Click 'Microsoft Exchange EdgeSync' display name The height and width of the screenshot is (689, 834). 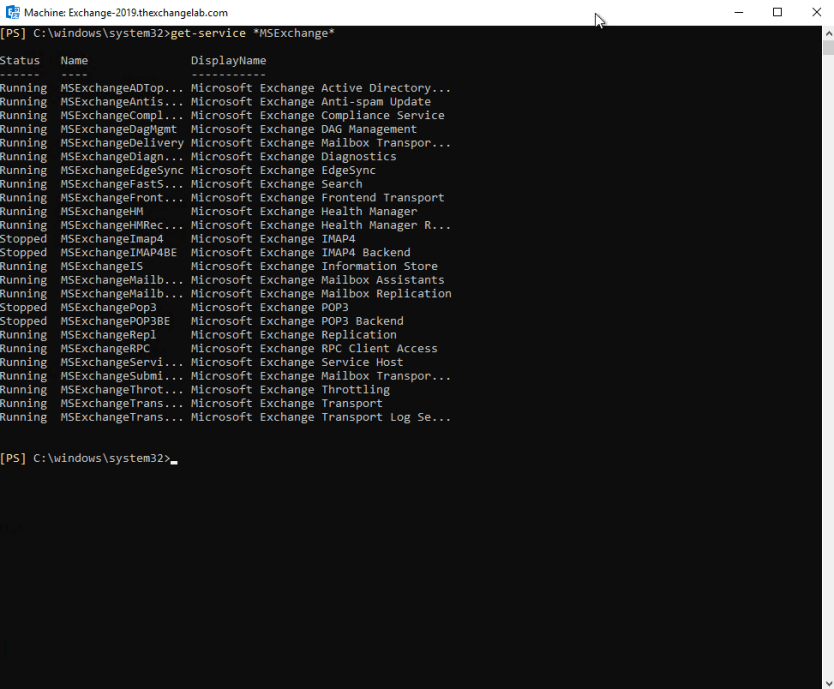[283, 170]
